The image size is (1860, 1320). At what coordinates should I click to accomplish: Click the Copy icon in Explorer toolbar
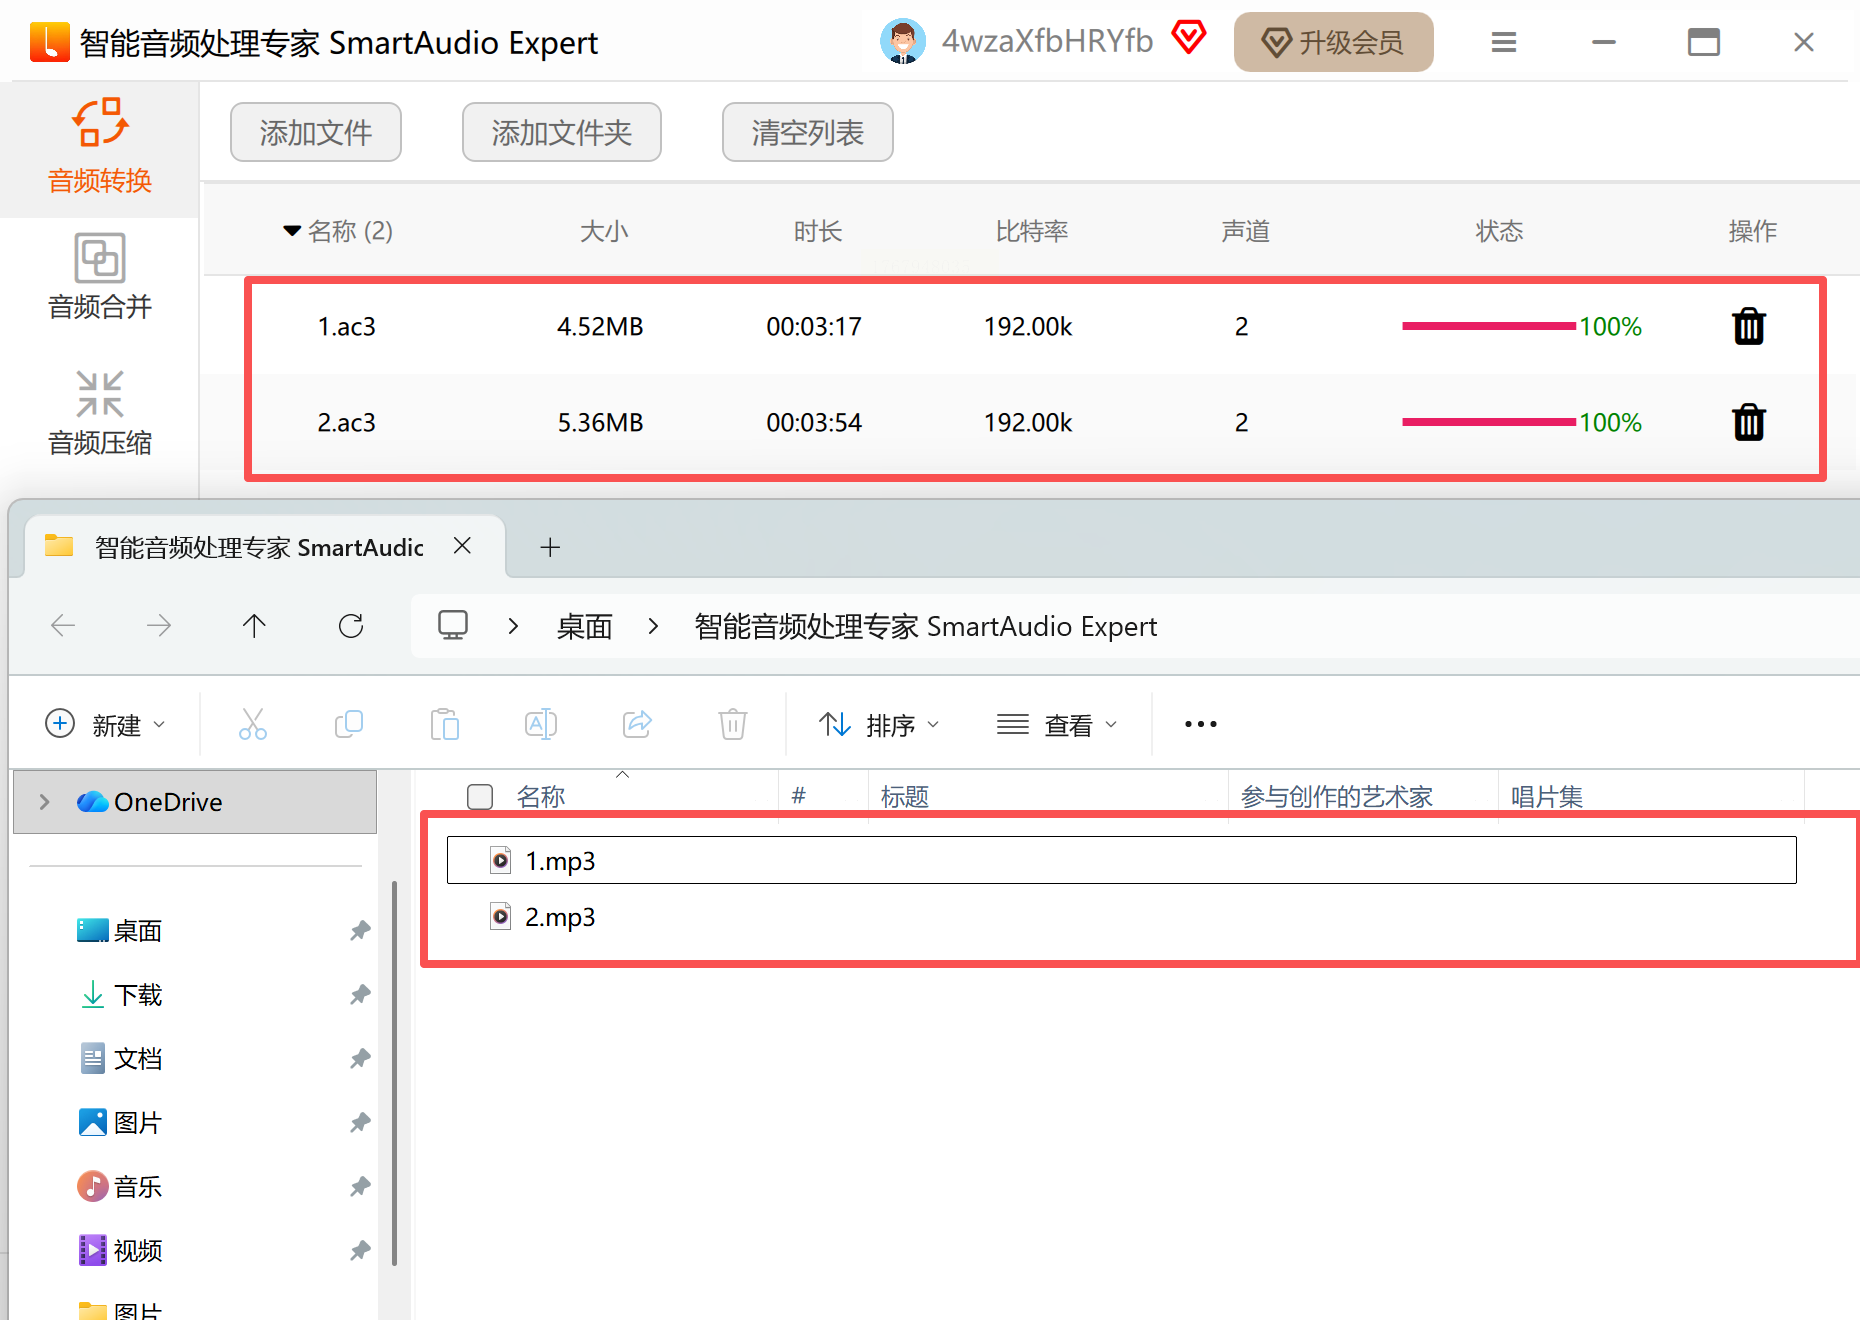point(349,724)
